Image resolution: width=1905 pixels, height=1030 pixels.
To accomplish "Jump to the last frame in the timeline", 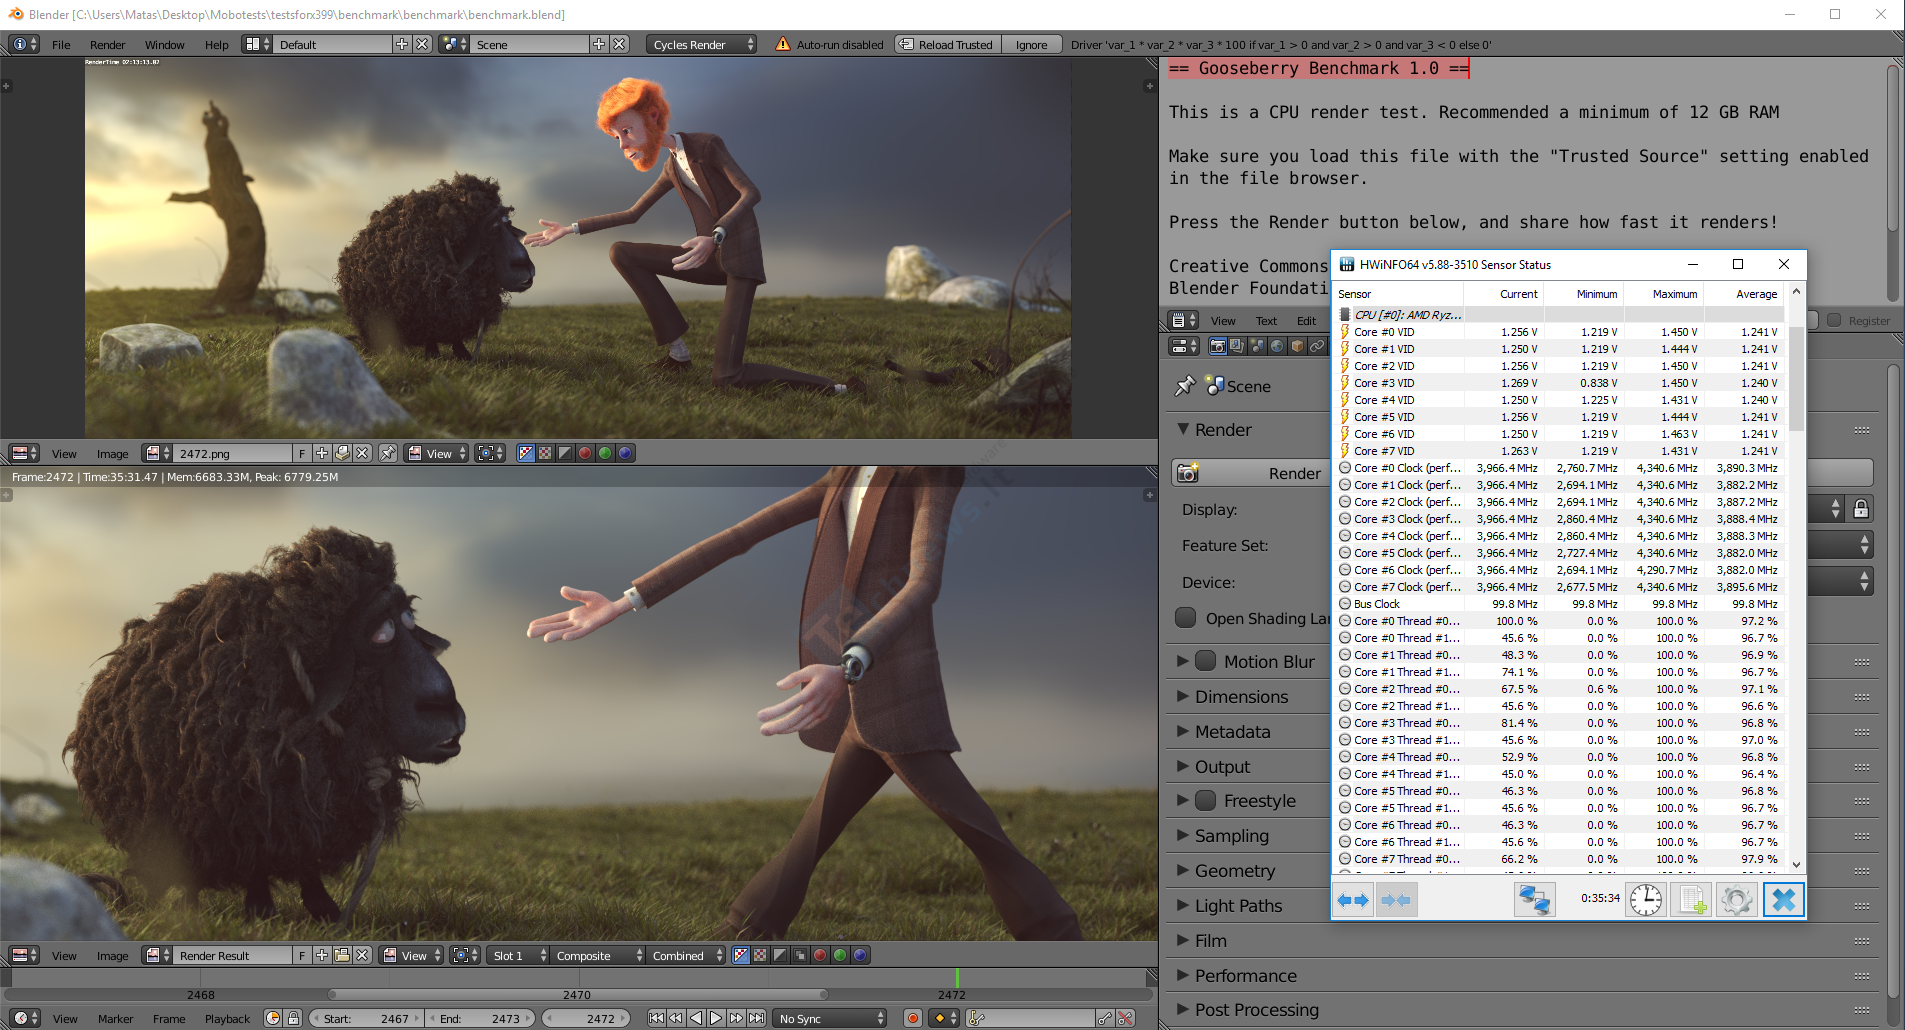I will tap(756, 1018).
